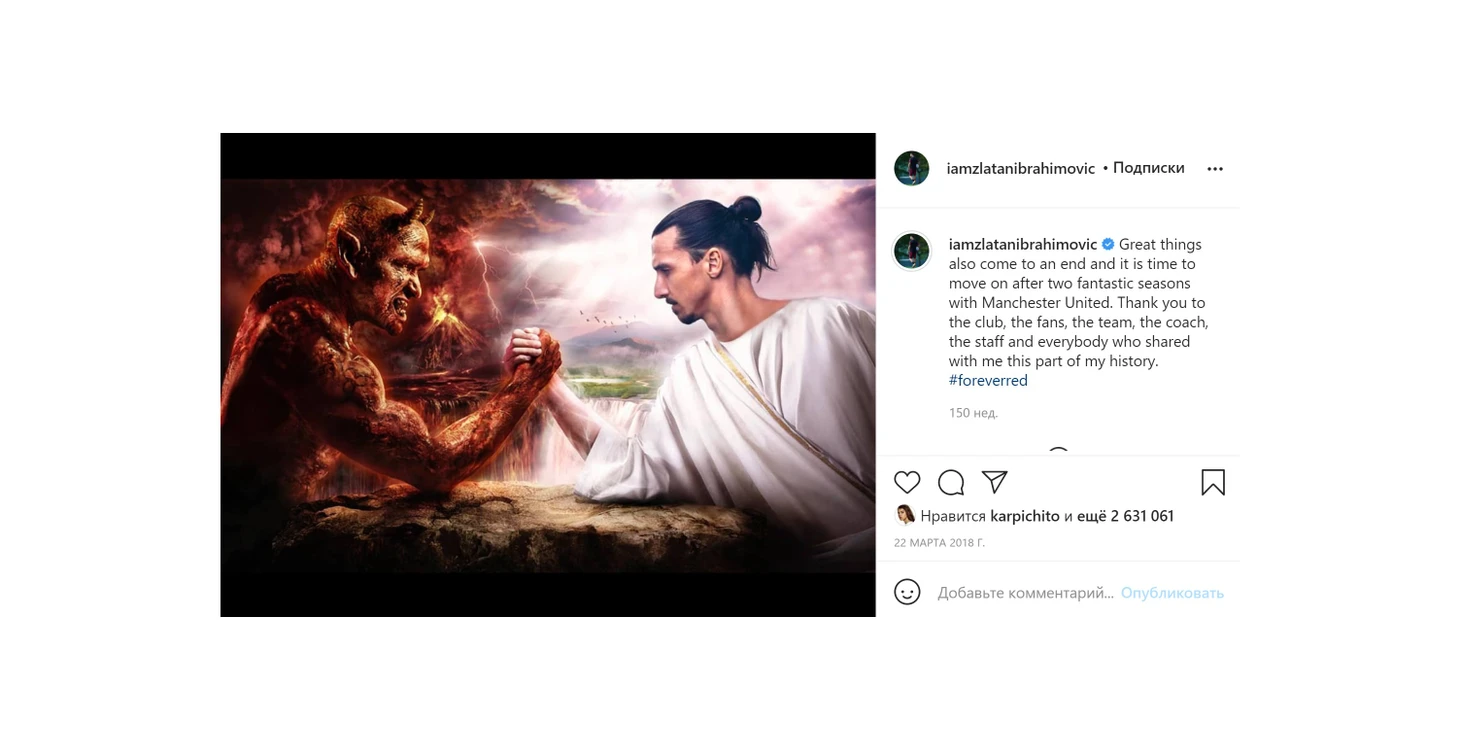Screen dimensions: 1460x749
Task: Open comments via the speech bubble icon
Action: [x=951, y=483]
